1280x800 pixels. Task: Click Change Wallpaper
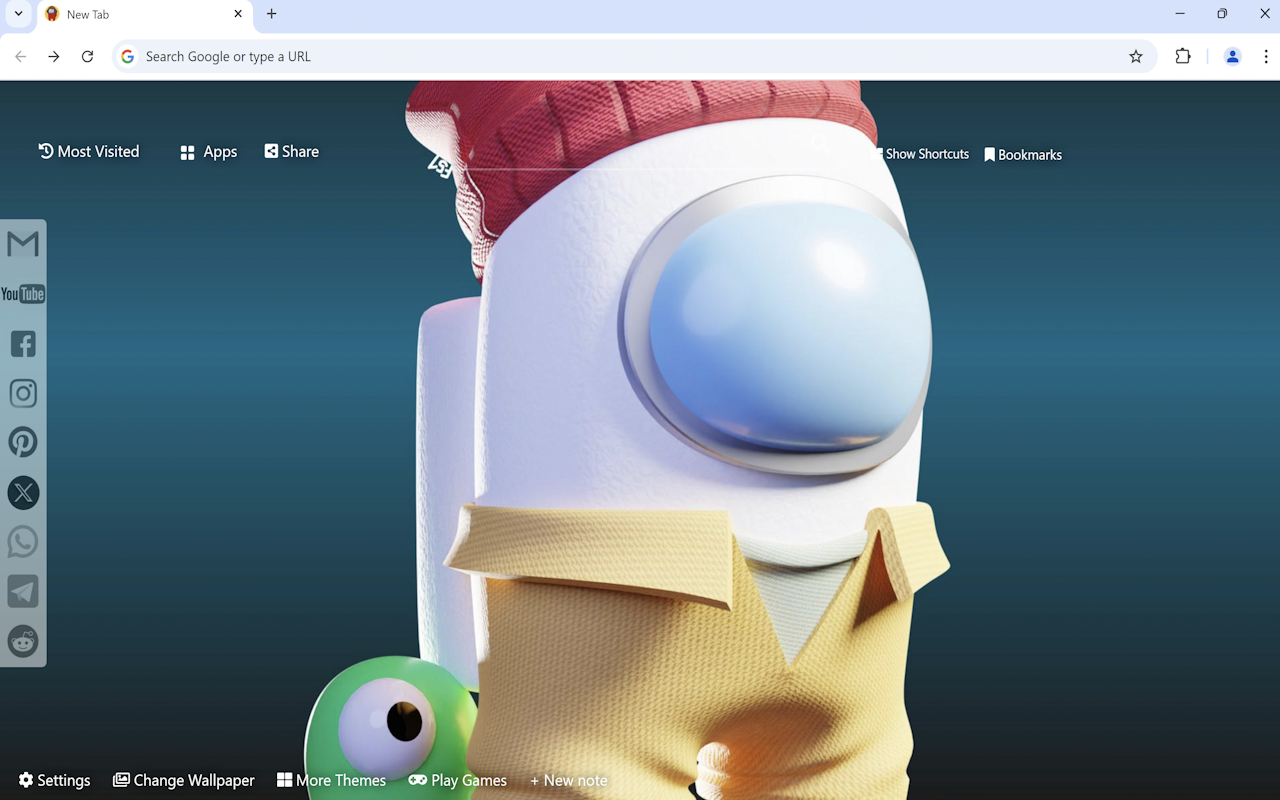tap(184, 780)
